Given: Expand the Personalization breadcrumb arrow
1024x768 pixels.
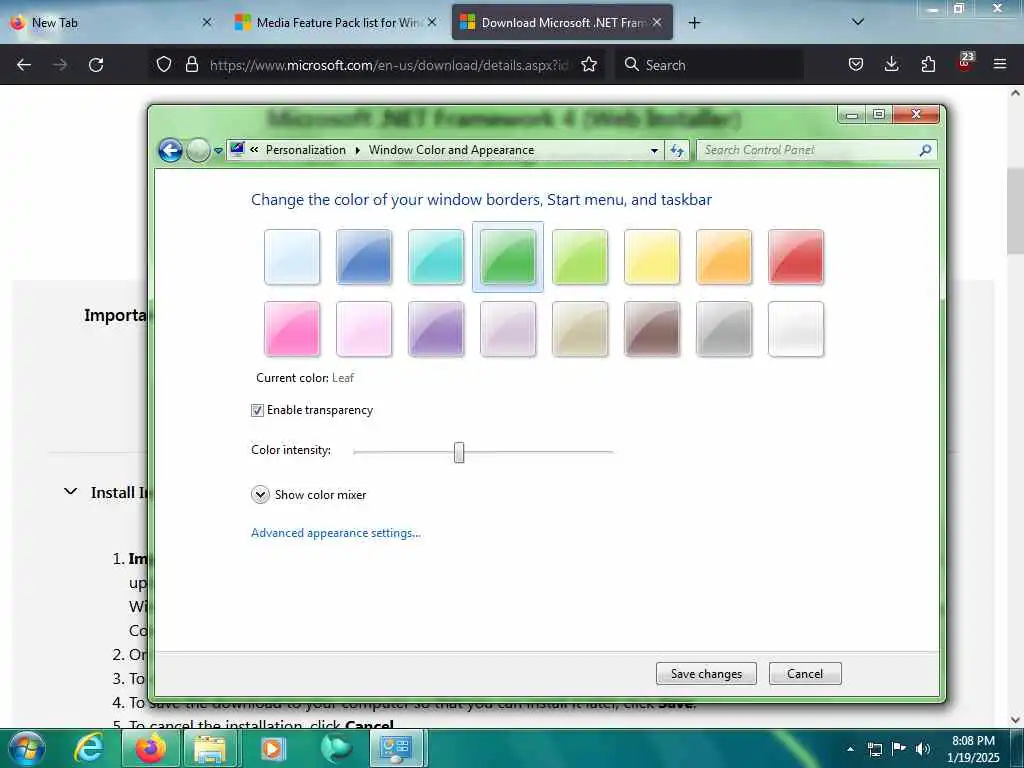Looking at the screenshot, I should coord(357,150).
